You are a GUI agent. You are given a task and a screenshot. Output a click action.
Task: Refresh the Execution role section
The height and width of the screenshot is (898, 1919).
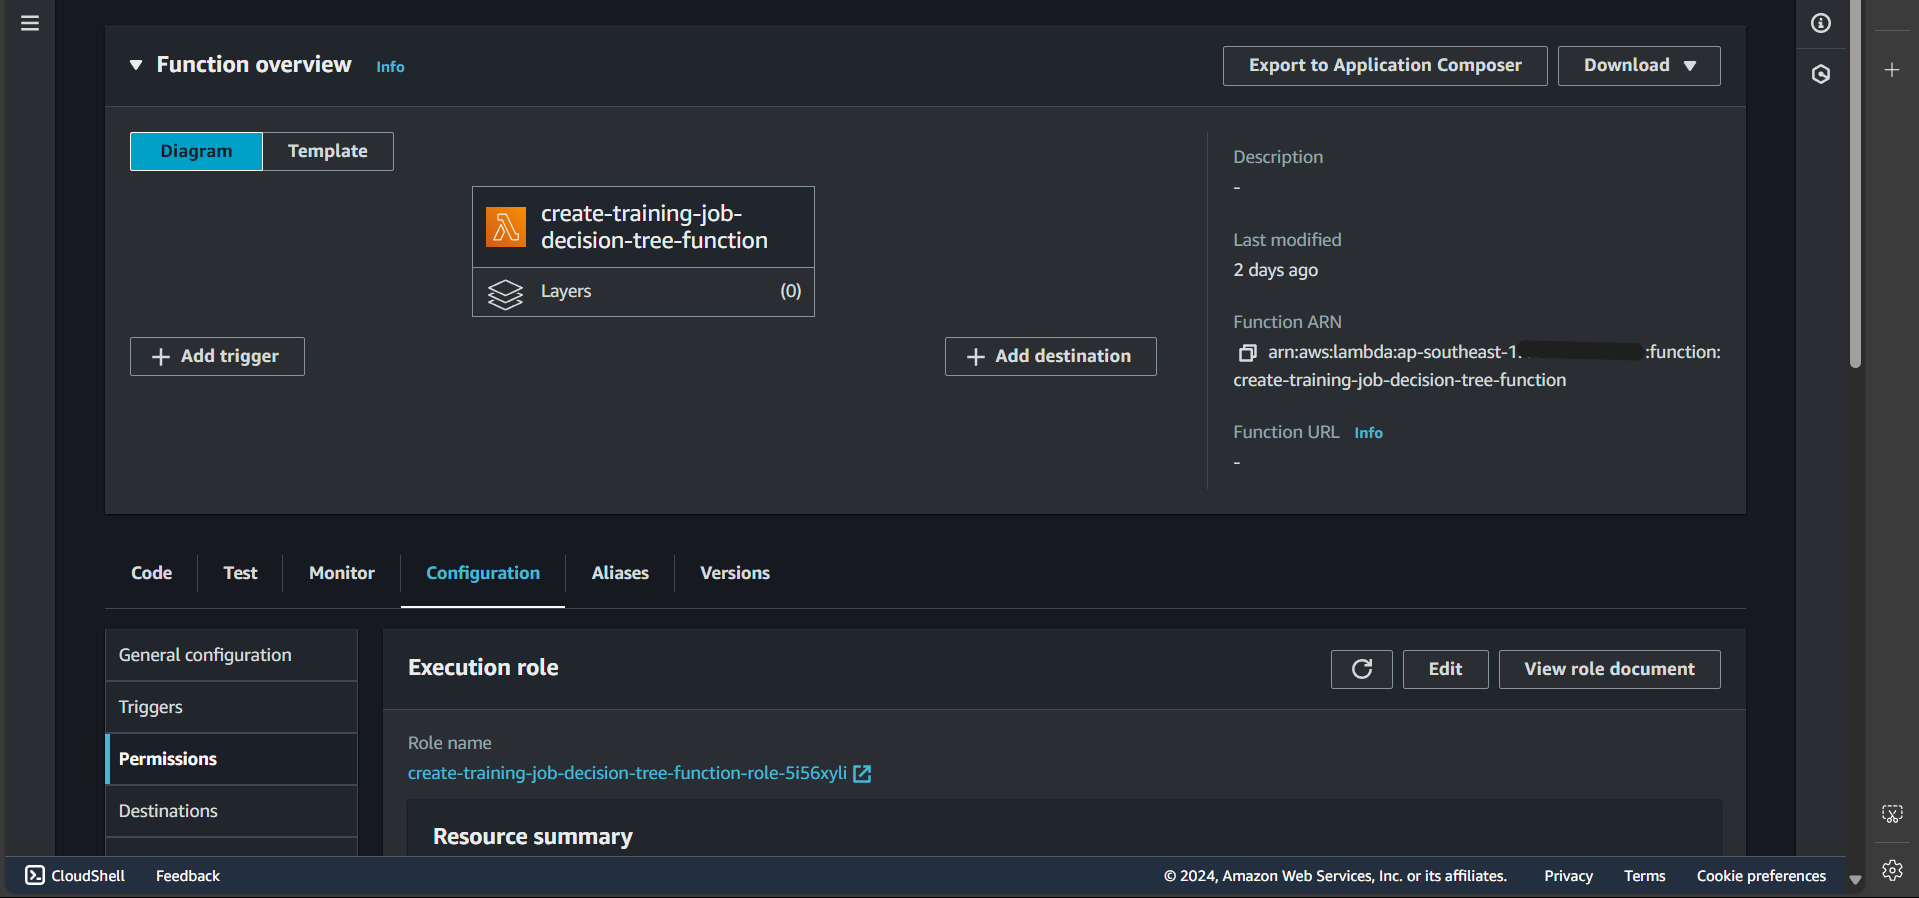[1361, 669]
